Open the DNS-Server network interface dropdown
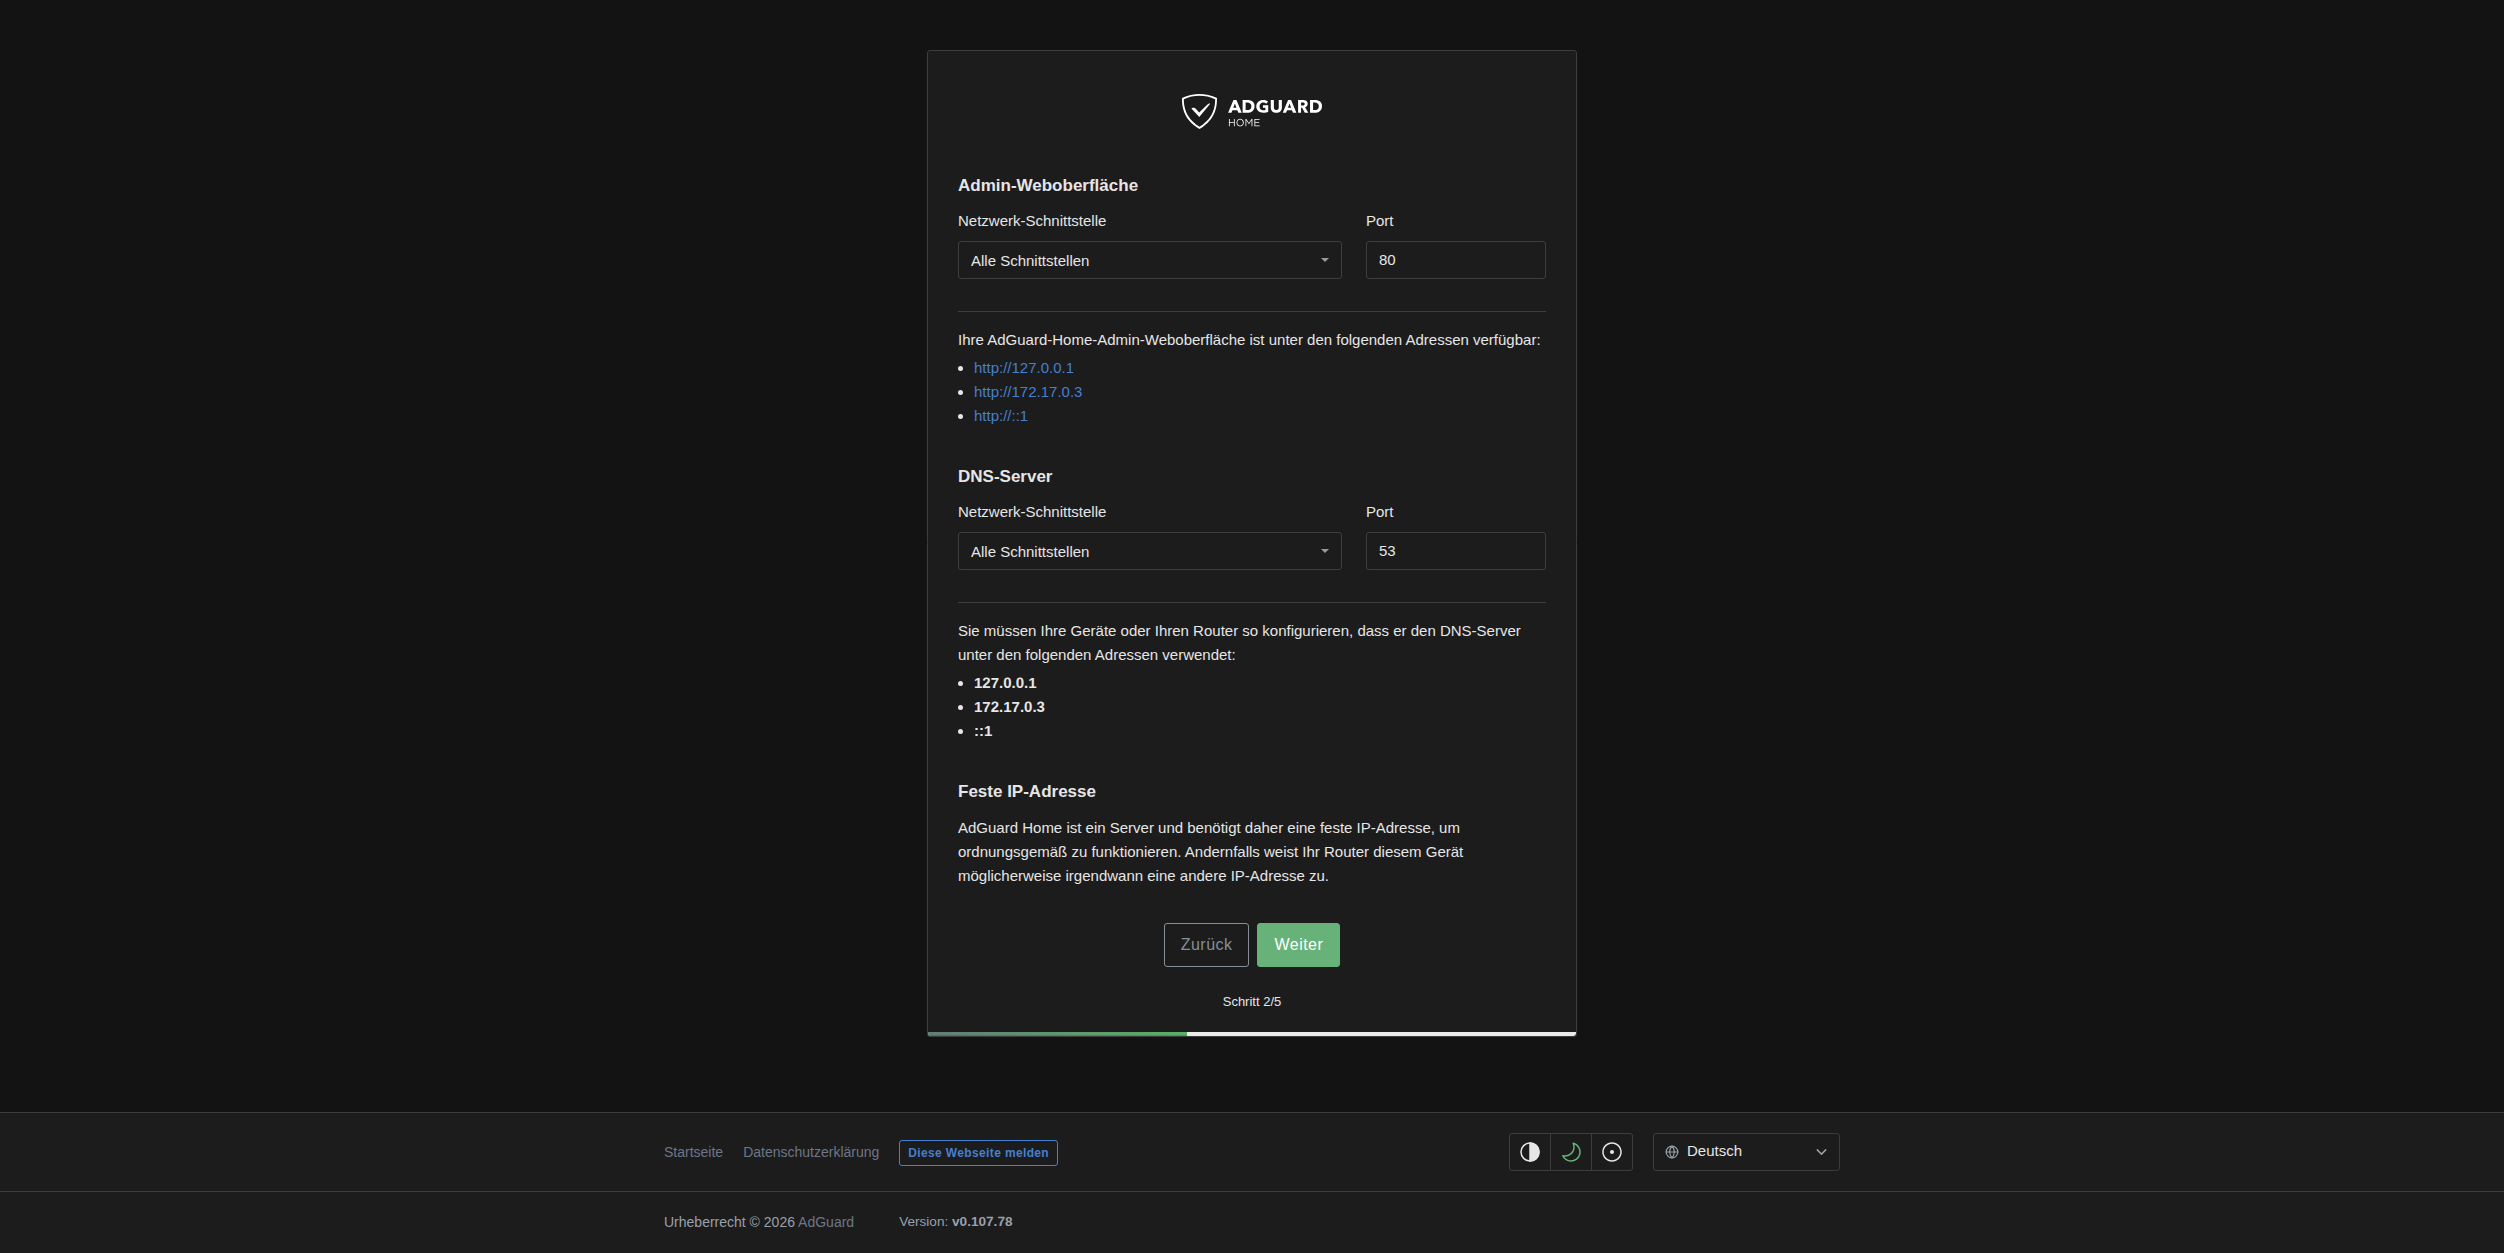The height and width of the screenshot is (1253, 2504). tap(1150, 551)
